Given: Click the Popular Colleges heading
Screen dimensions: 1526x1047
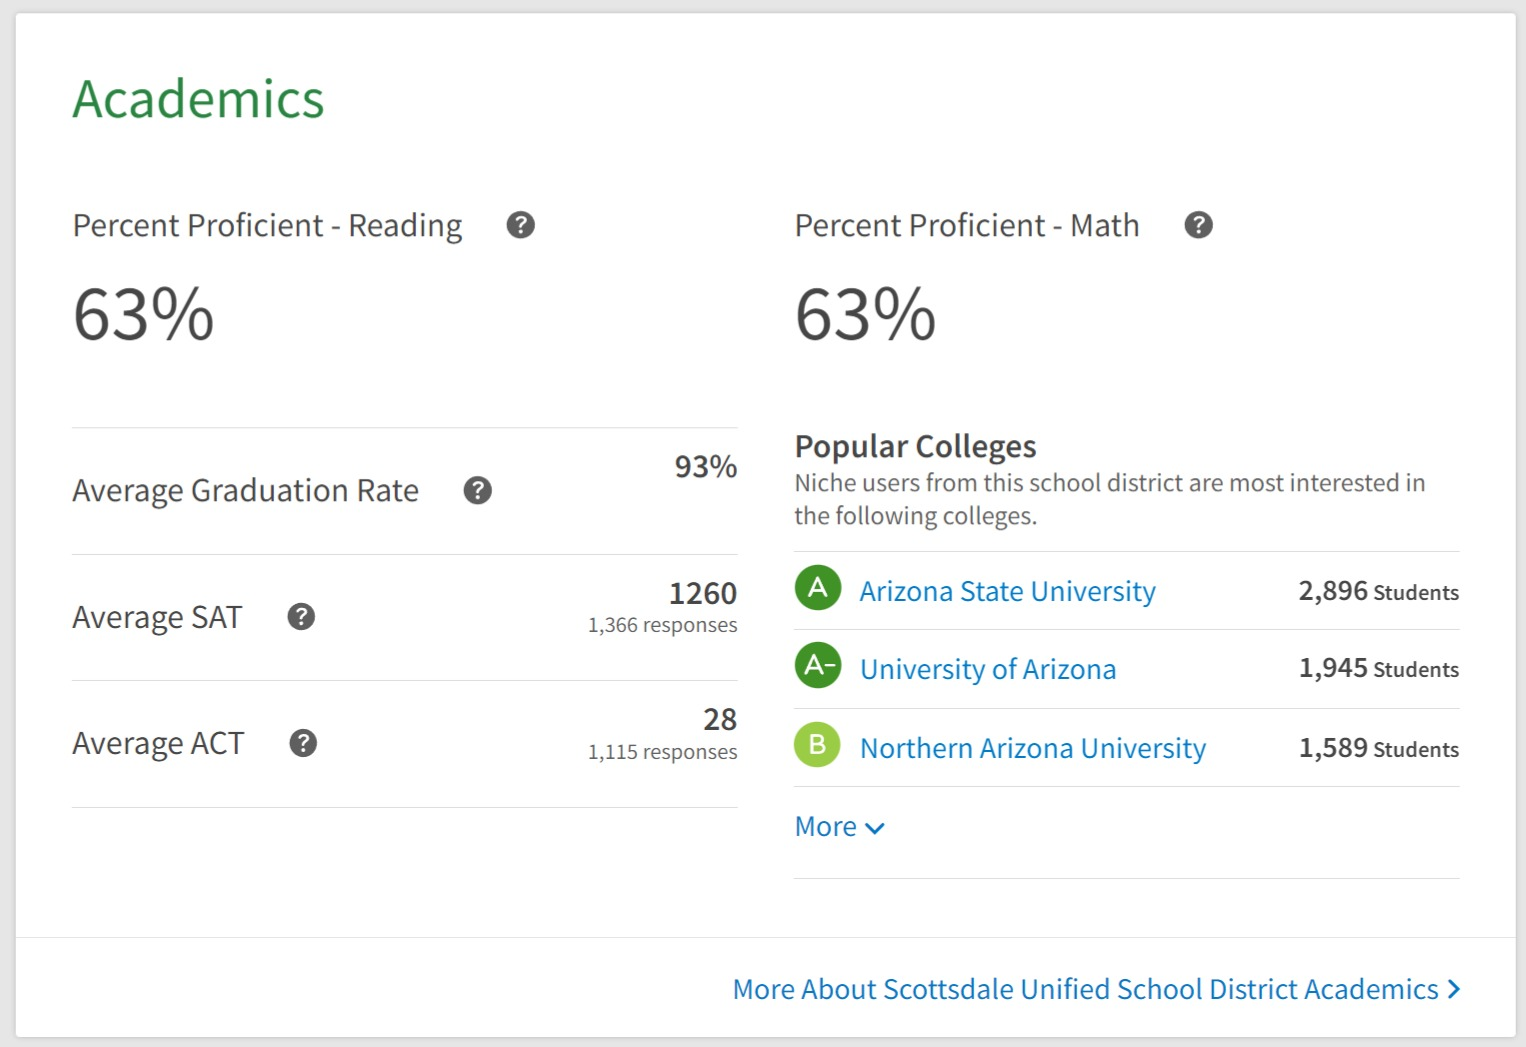Looking at the screenshot, I should pos(915,446).
